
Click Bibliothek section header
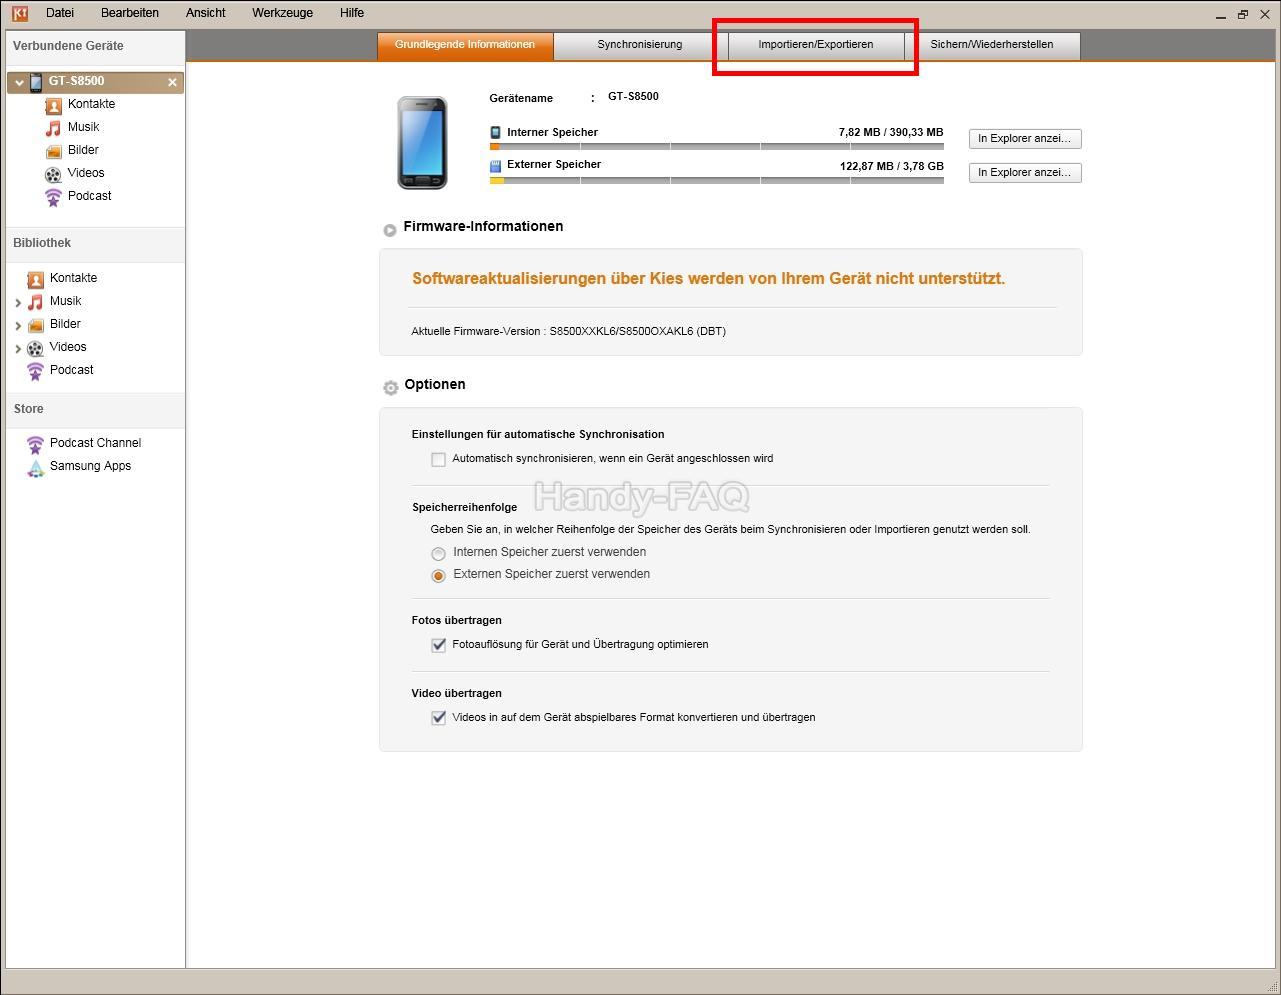coord(42,243)
